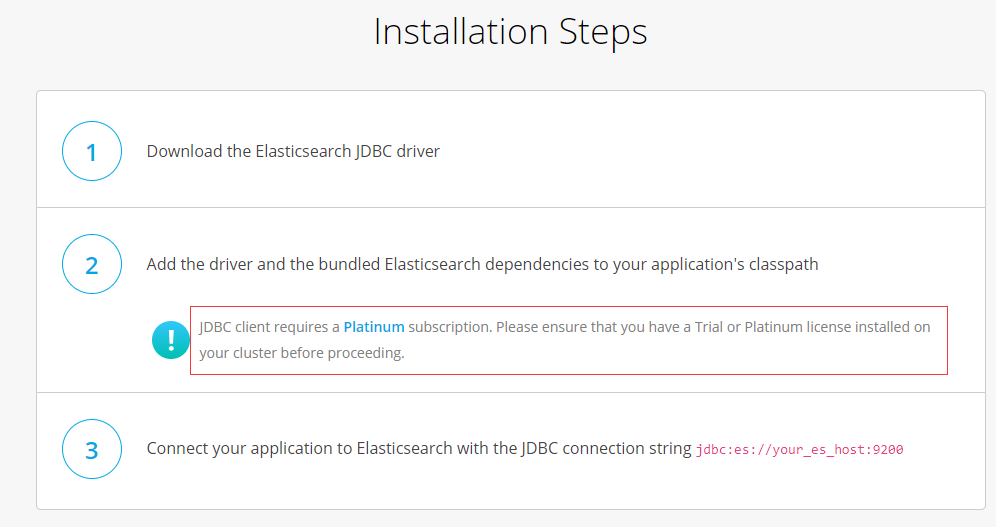The image size is (996, 527).
Task: Click the teal exclamation alert icon
Action: click(170, 340)
